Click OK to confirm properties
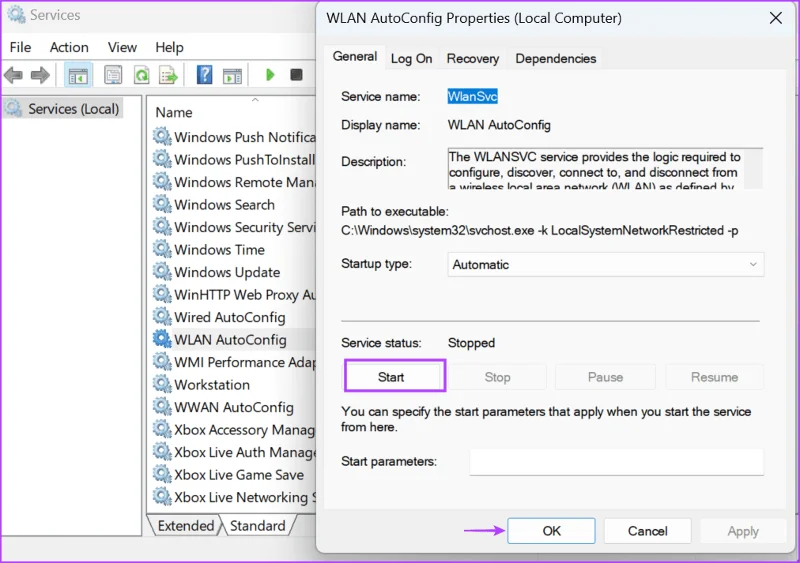The width and height of the screenshot is (800, 563). (552, 531)
